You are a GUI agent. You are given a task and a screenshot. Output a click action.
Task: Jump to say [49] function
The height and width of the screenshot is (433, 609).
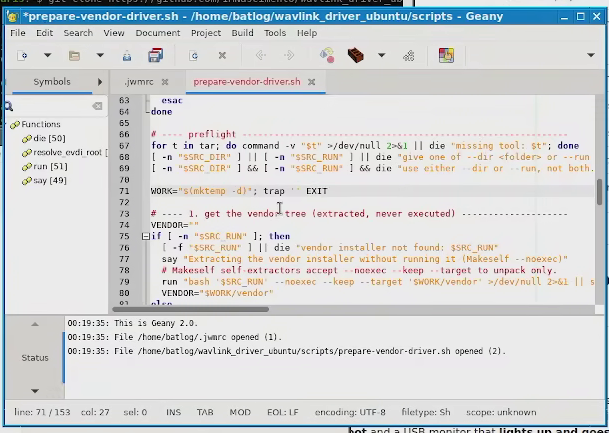(x=50, y=180)
